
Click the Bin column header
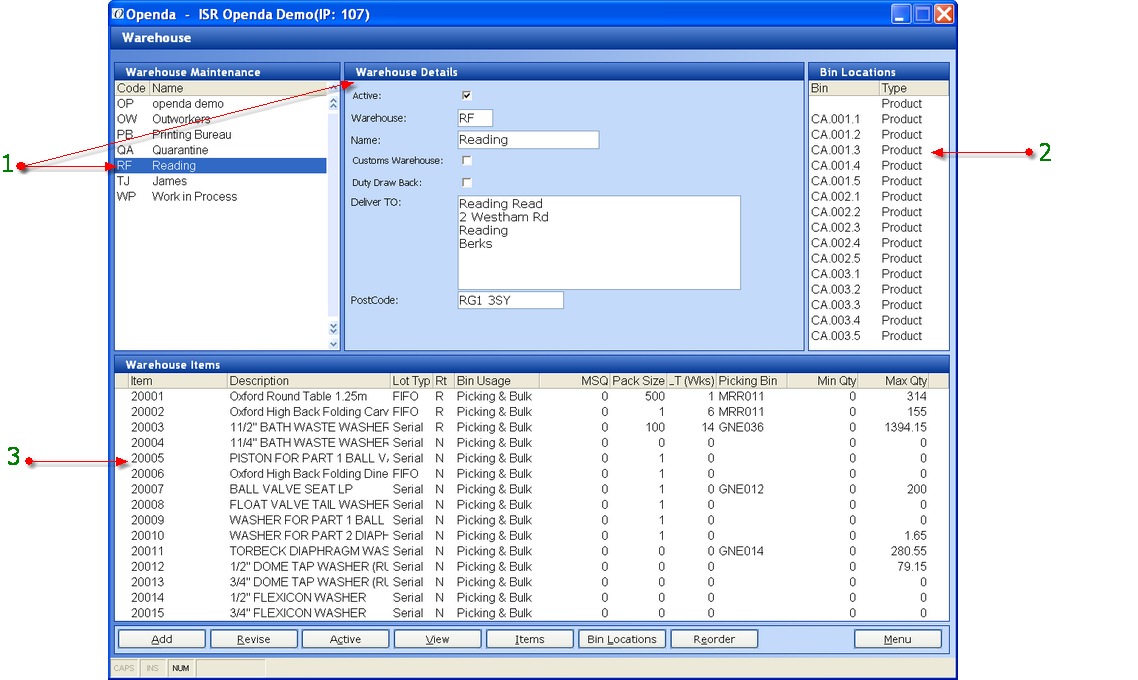tap(844, 88)
